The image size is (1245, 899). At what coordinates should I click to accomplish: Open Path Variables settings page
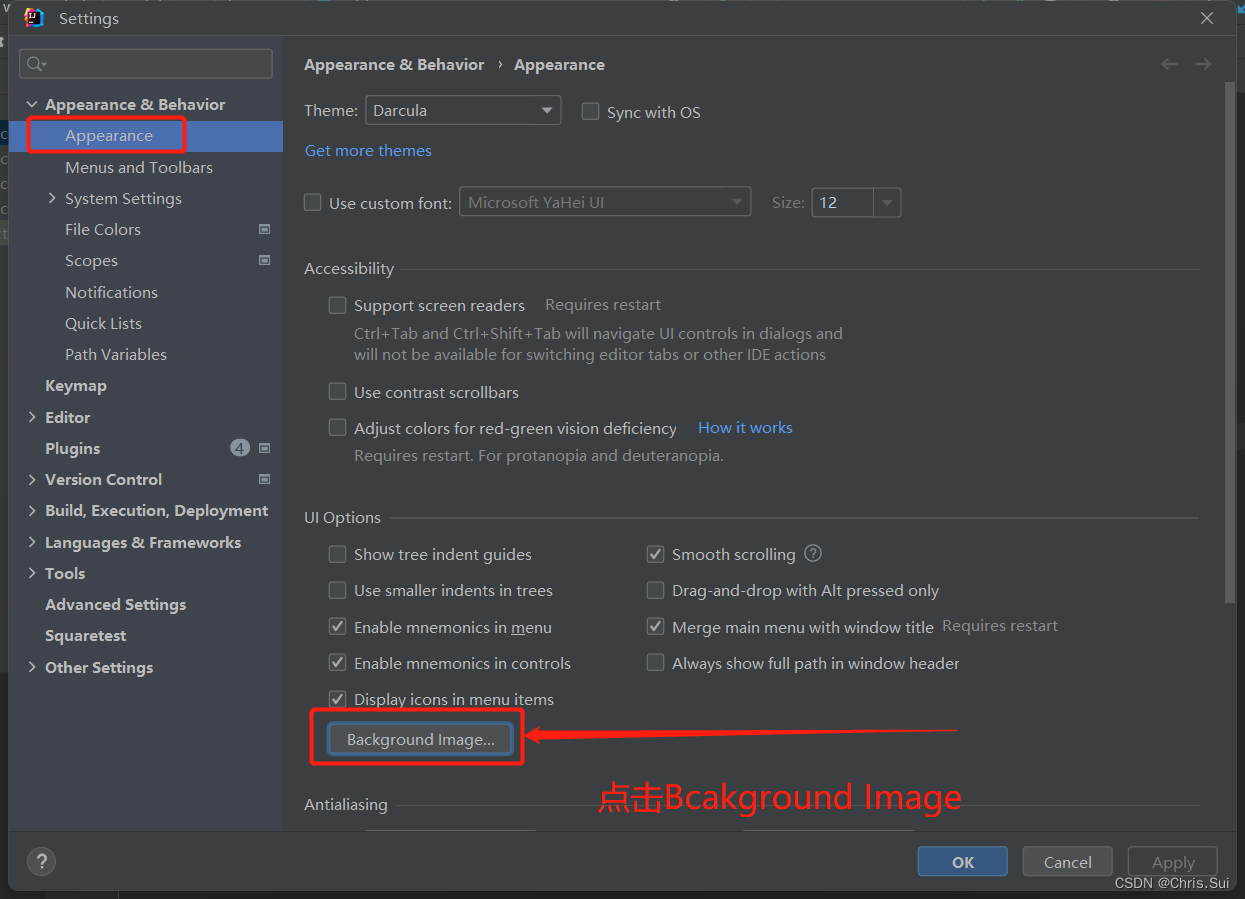pos(116,354)
